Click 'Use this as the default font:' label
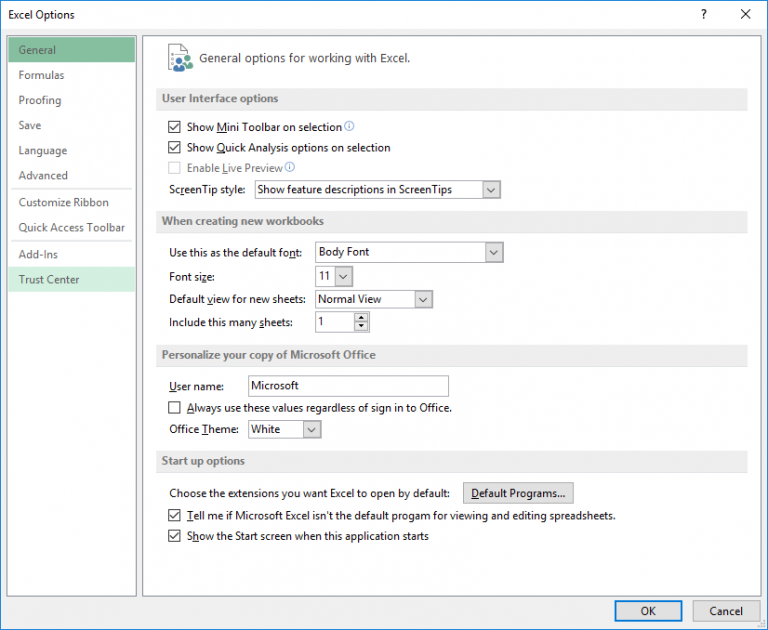This screenshot has height=630, width=768. pyautogui.click(x=236, y=253)
